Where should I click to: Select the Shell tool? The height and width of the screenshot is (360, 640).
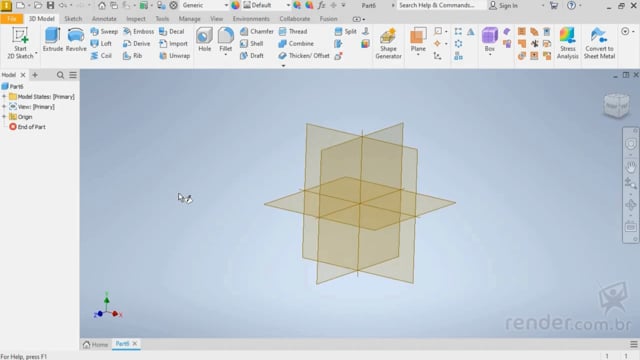click(252, 43)
